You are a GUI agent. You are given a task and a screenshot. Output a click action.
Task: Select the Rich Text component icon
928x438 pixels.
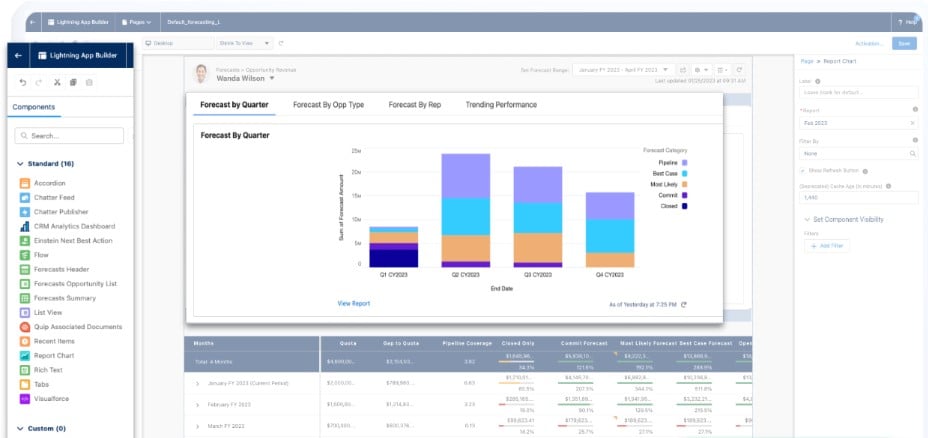[24, 370]
